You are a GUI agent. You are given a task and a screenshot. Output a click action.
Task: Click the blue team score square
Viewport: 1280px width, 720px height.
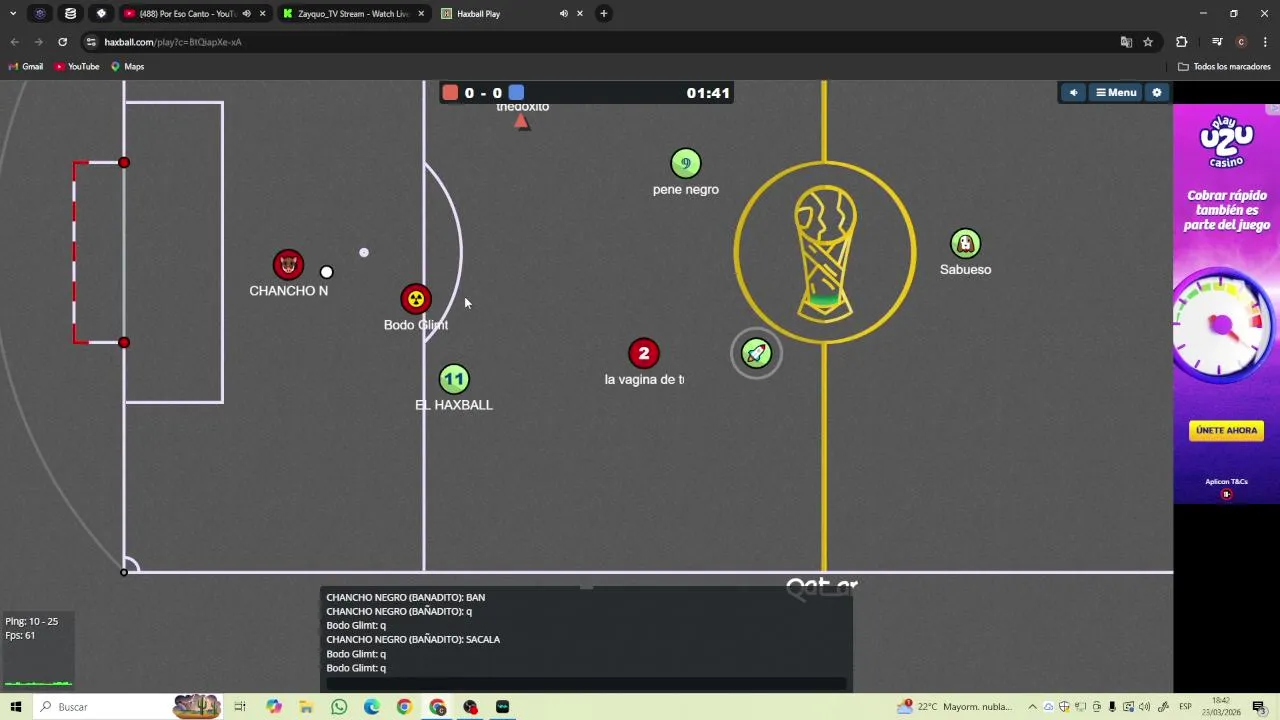pos(516,93)
